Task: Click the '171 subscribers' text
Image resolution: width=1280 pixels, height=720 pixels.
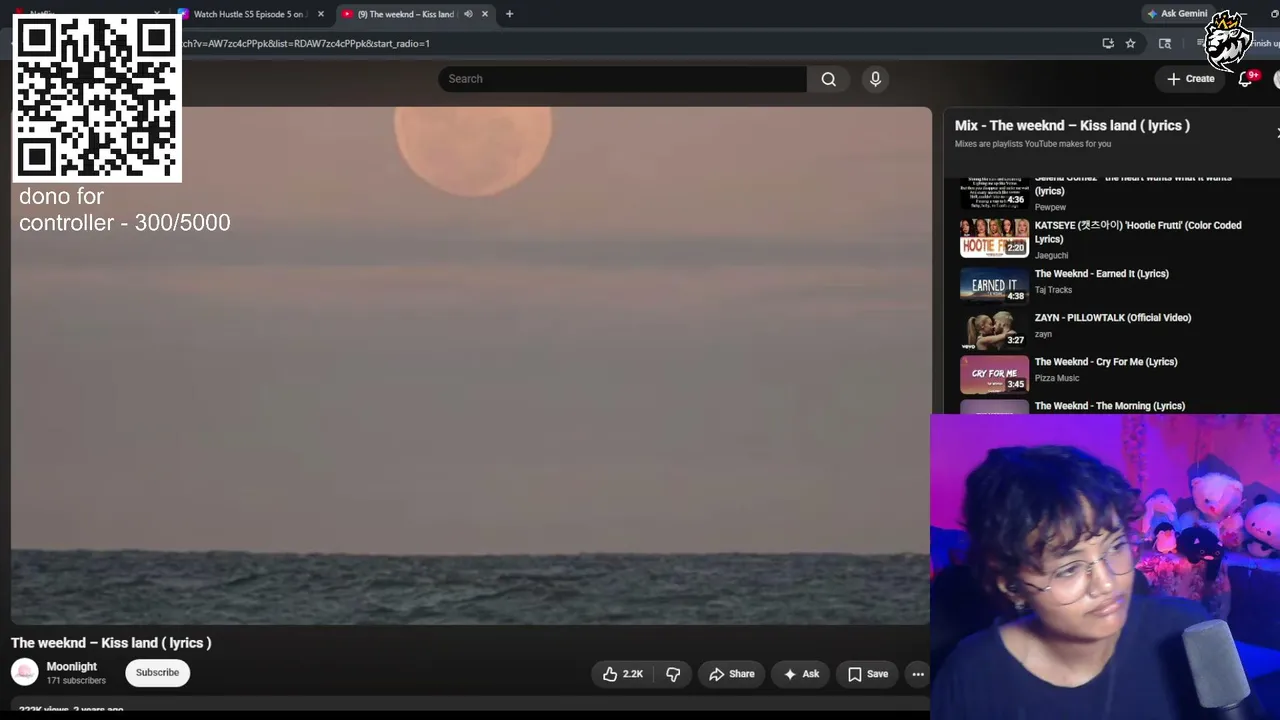Action: tap(76, 681)
